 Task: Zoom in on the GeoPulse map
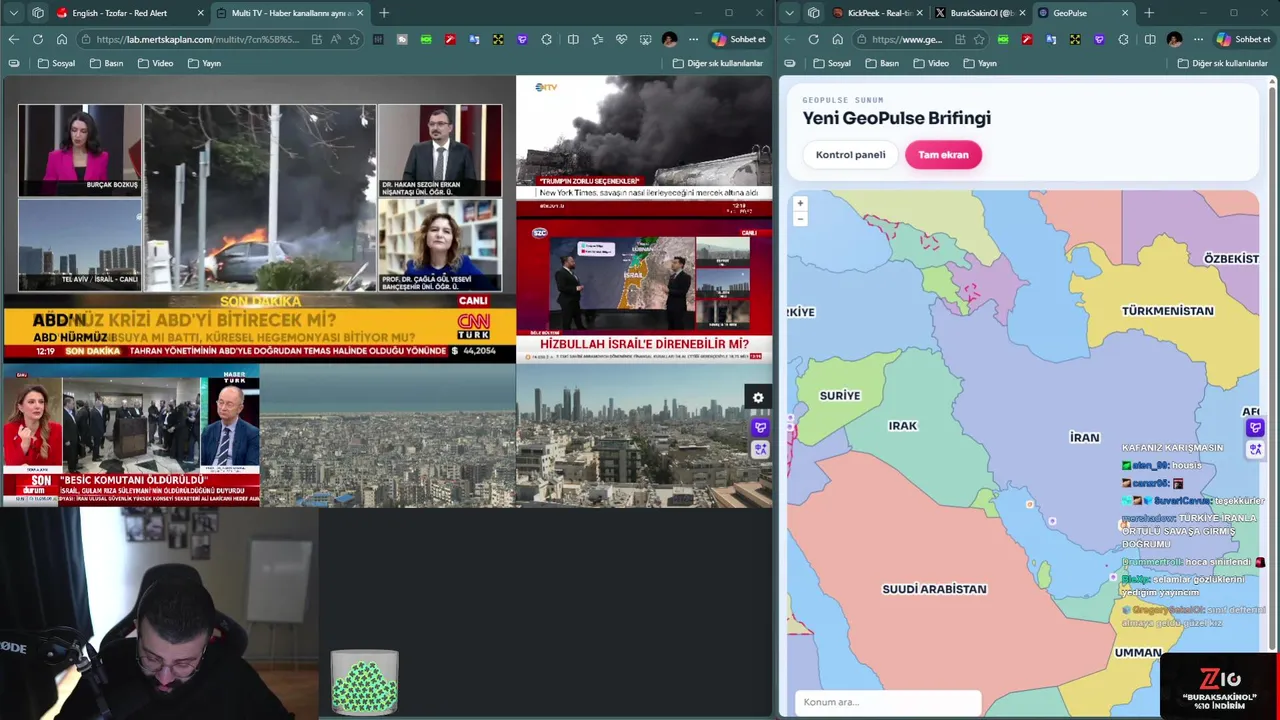(x=800, y=203)
